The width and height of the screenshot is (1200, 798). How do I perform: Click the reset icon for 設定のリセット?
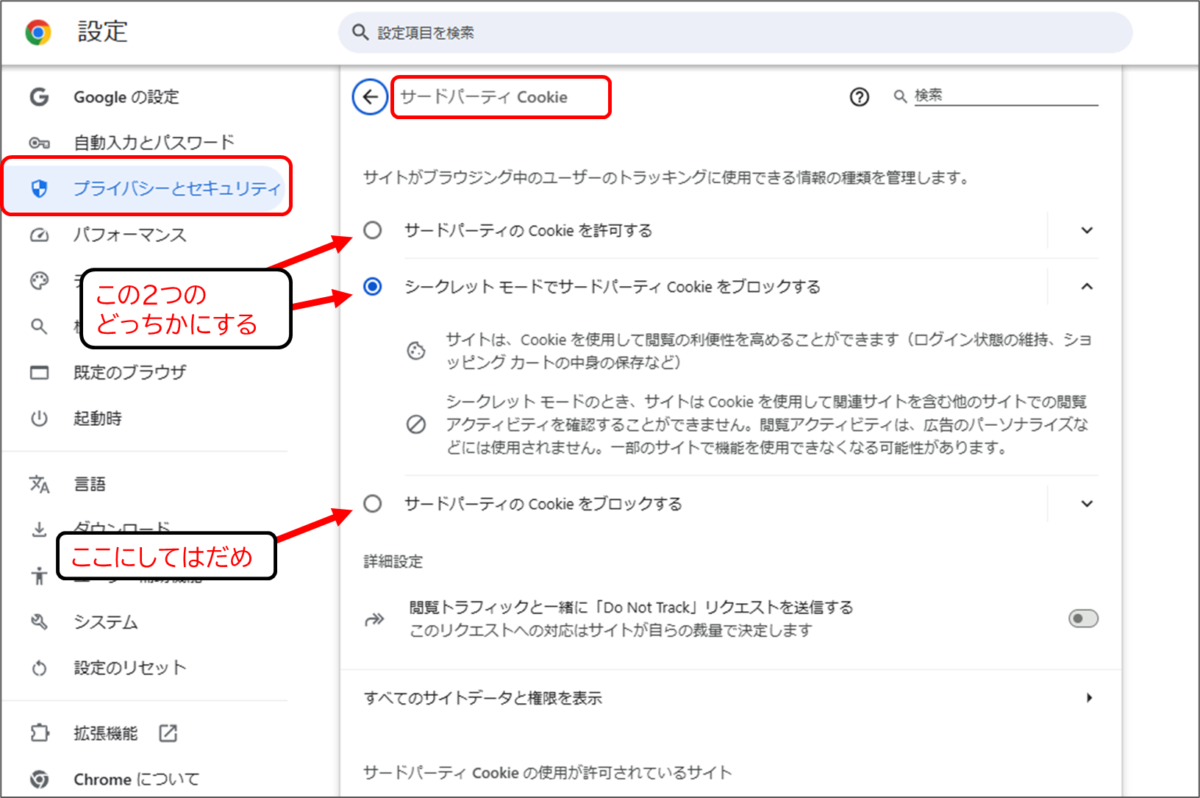39,668
